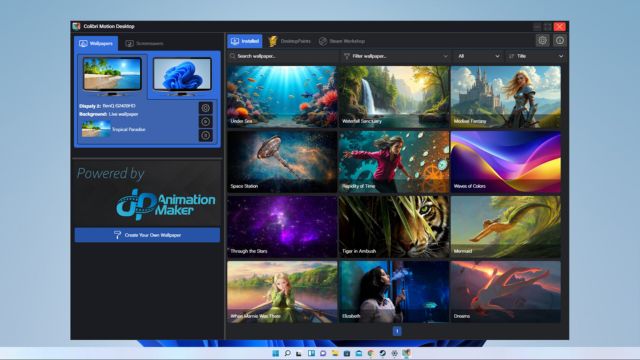Screen dimensions: 640x360
Task: Select the beach display monitor
Action: (x=112, y=76)
